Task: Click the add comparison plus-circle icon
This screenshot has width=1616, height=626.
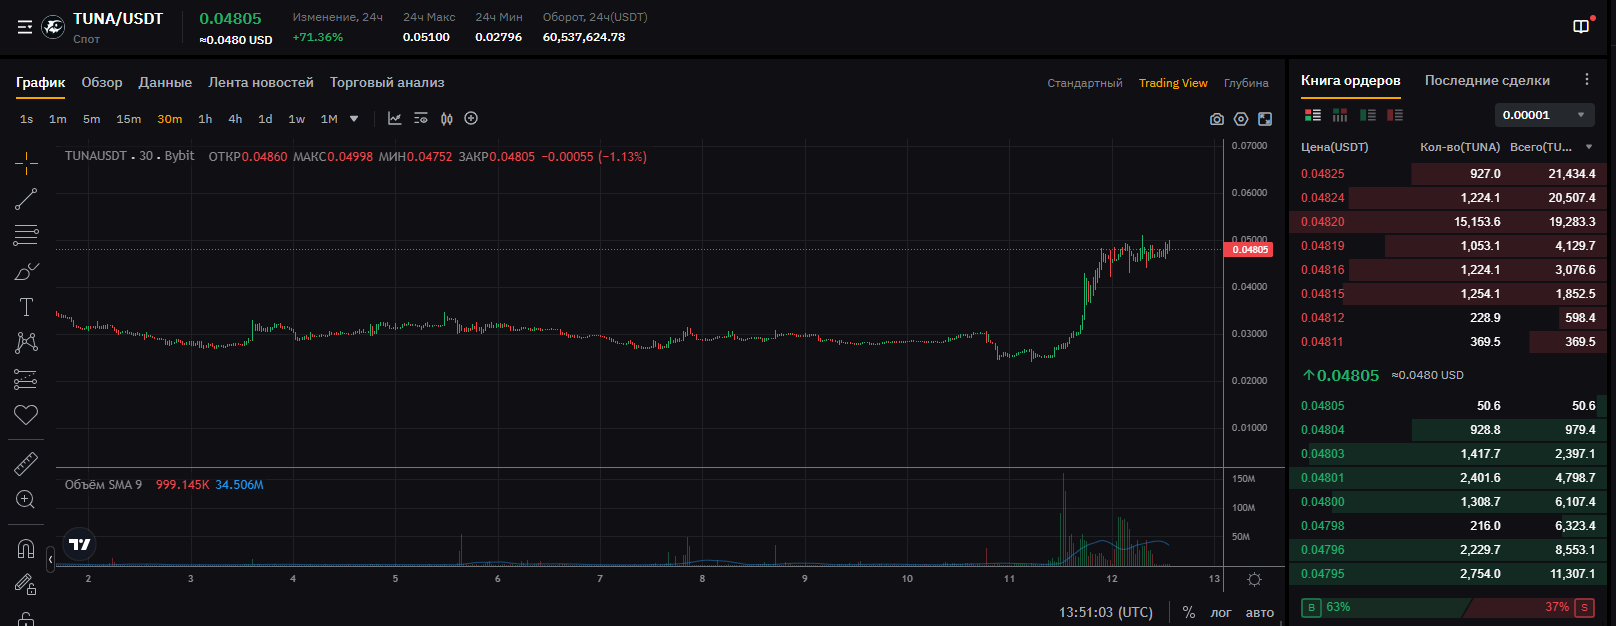Action: coord(471,118)
